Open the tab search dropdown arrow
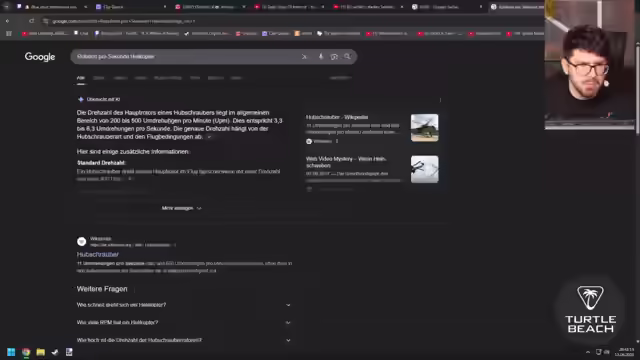This screenshot has width=640, height=360. (x=6, y=7)
